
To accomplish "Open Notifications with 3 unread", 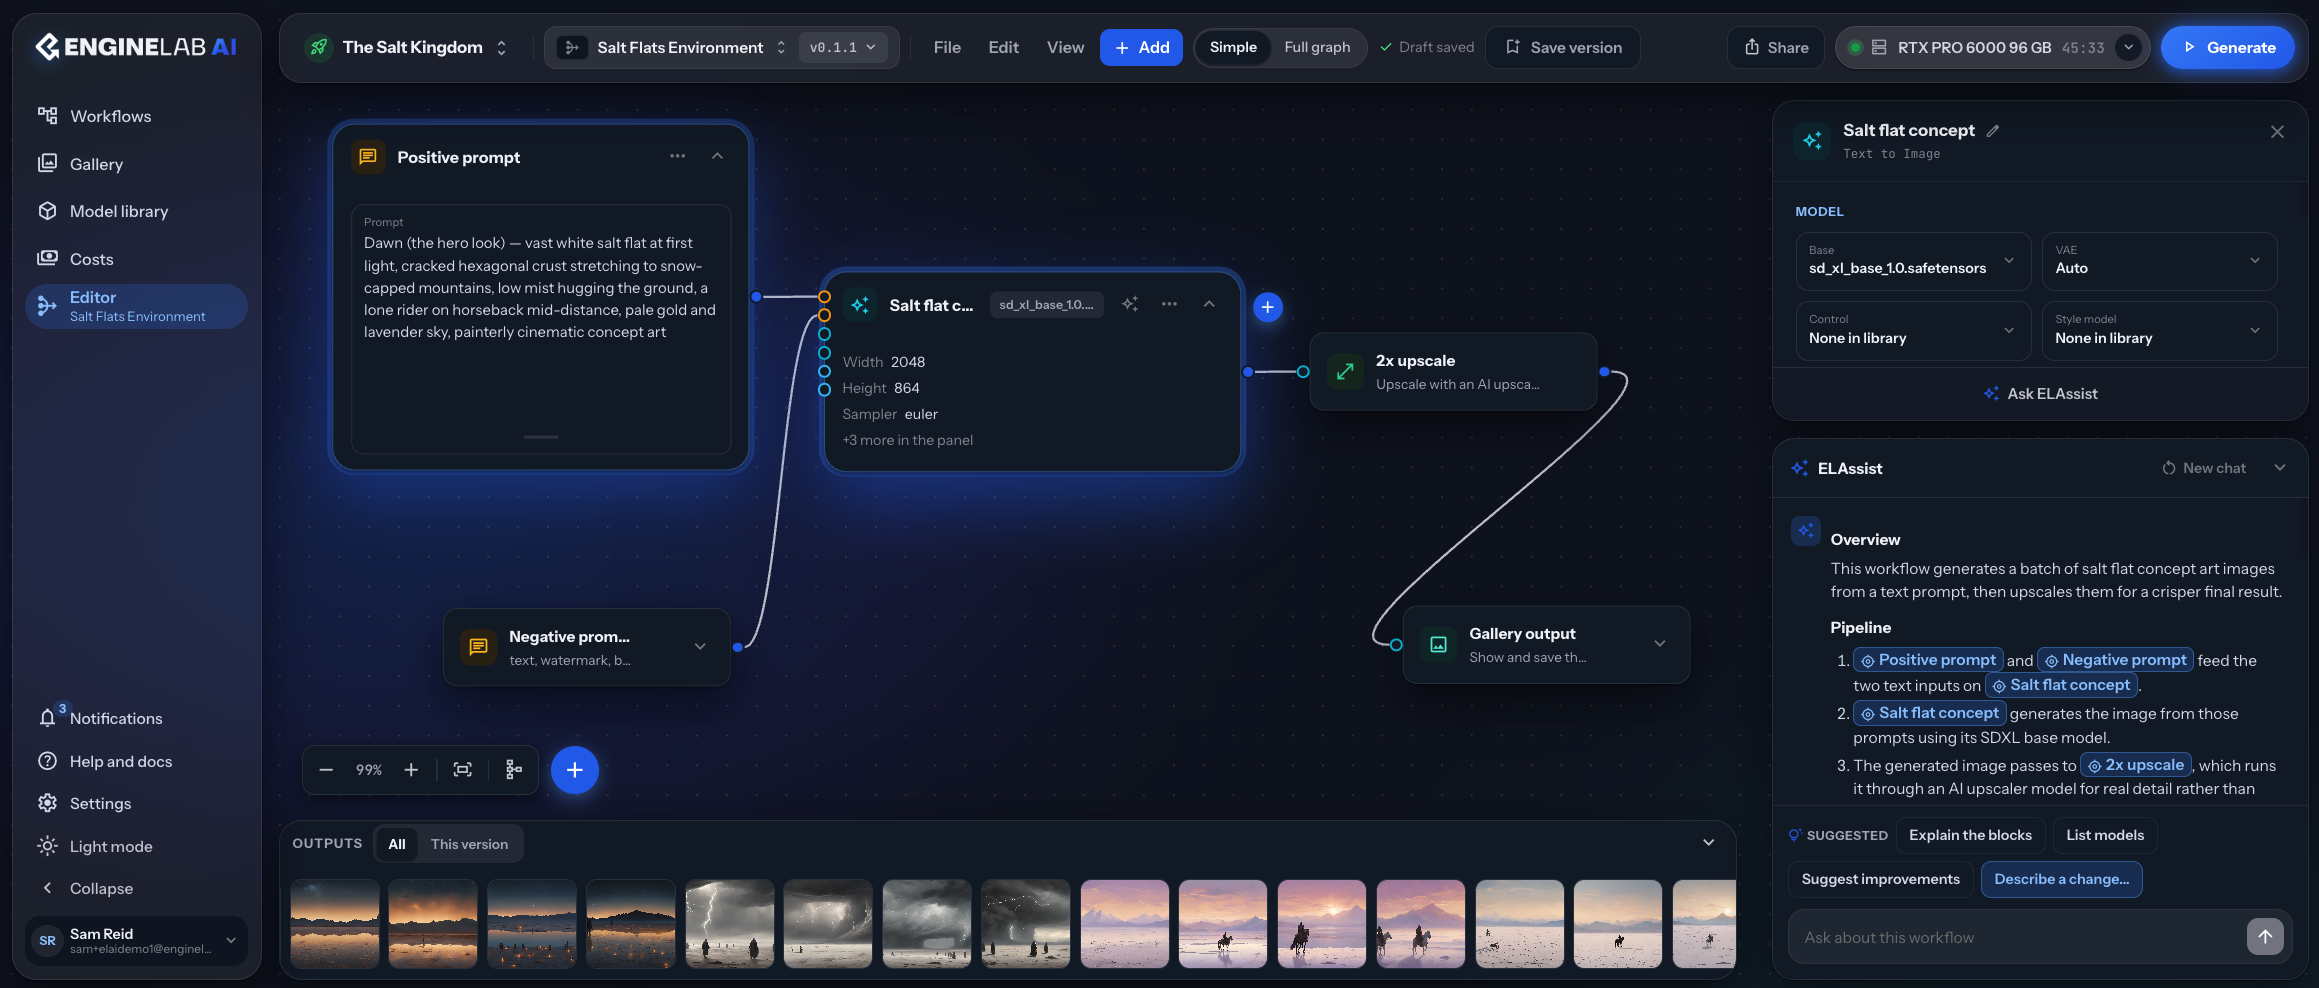I will pyautogui.click(x=136, y=718).
